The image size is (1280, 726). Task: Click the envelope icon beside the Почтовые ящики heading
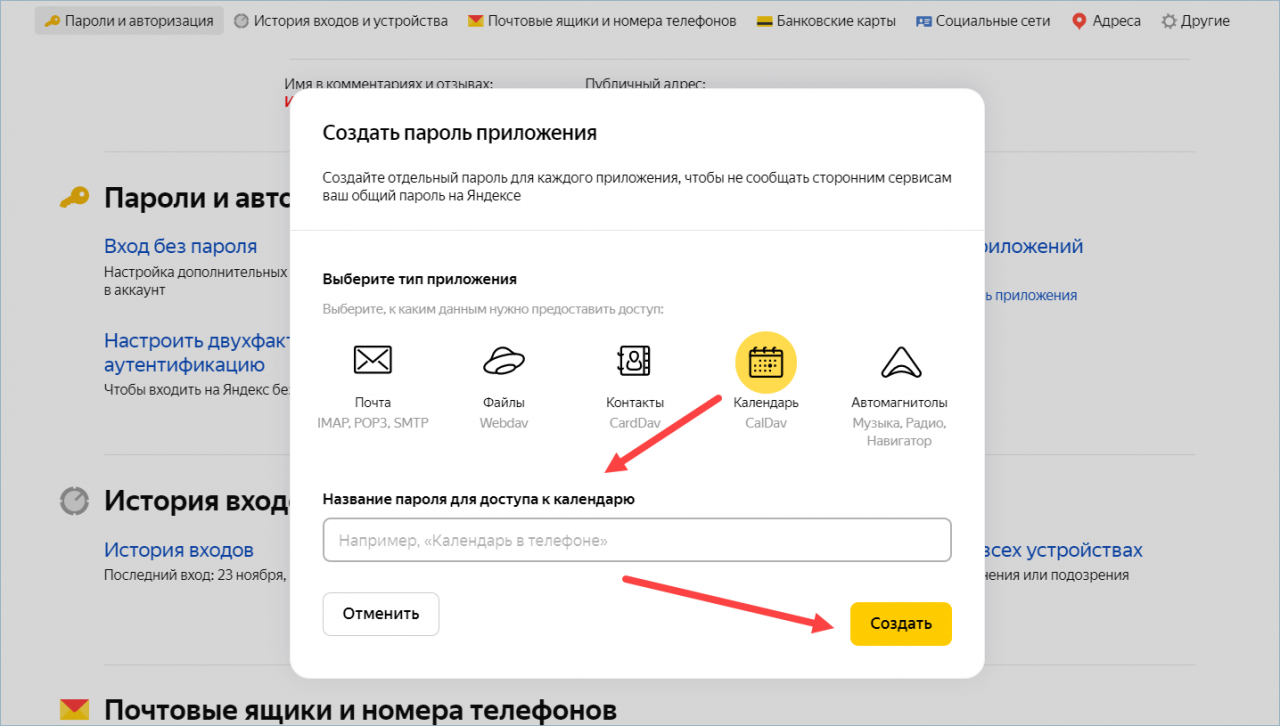pos(75,710)
